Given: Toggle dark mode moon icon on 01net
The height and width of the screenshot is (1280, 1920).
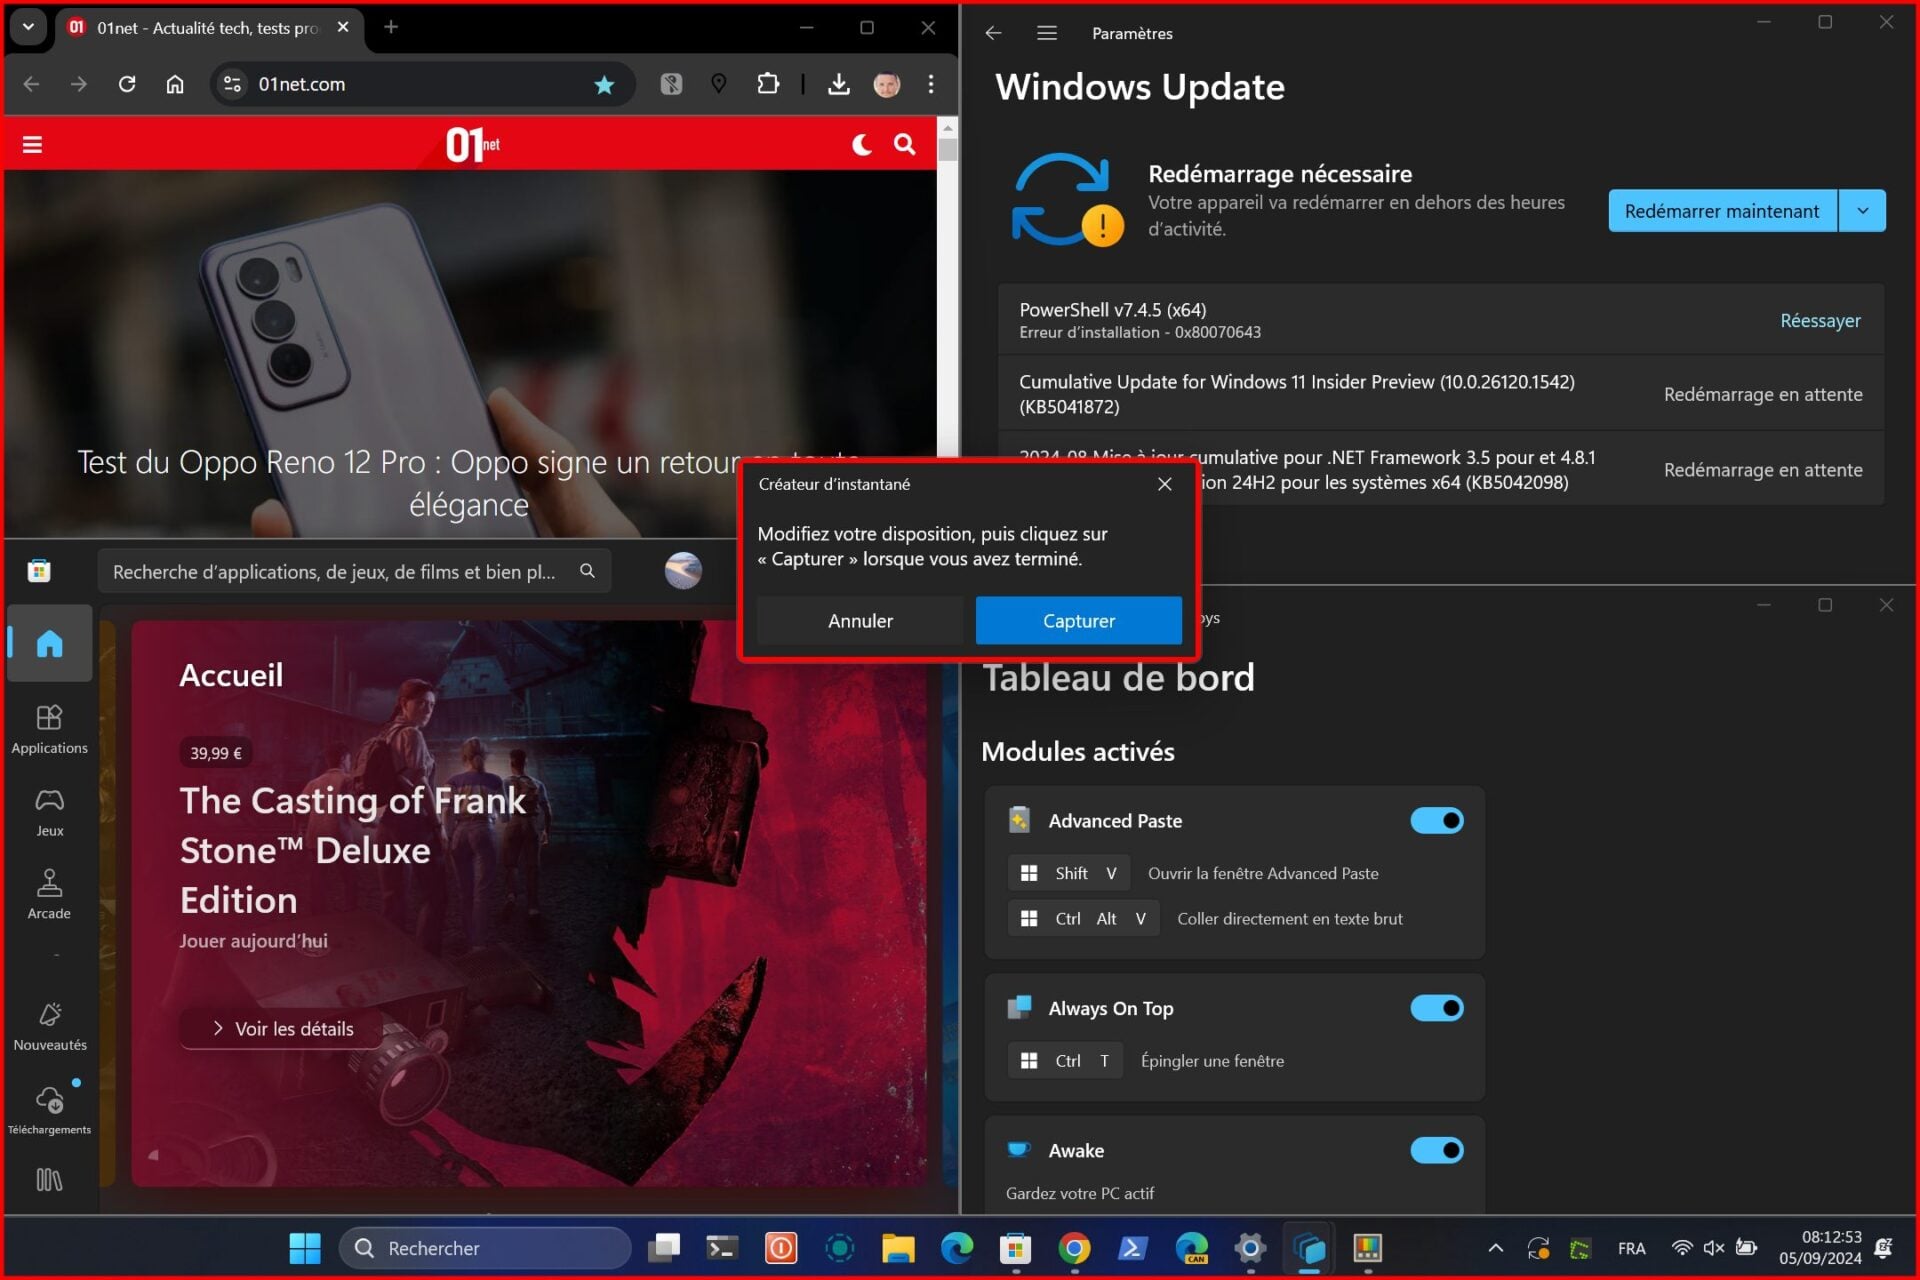Looking at the screenshot, I should tap(861, 145).
